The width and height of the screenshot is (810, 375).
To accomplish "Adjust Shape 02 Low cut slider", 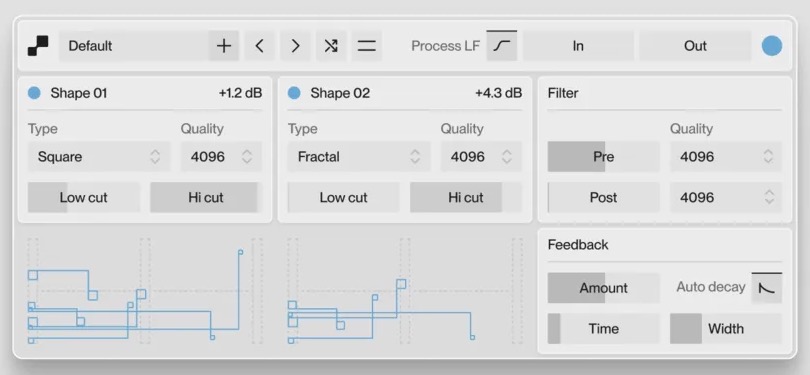I will coord(344,197).
